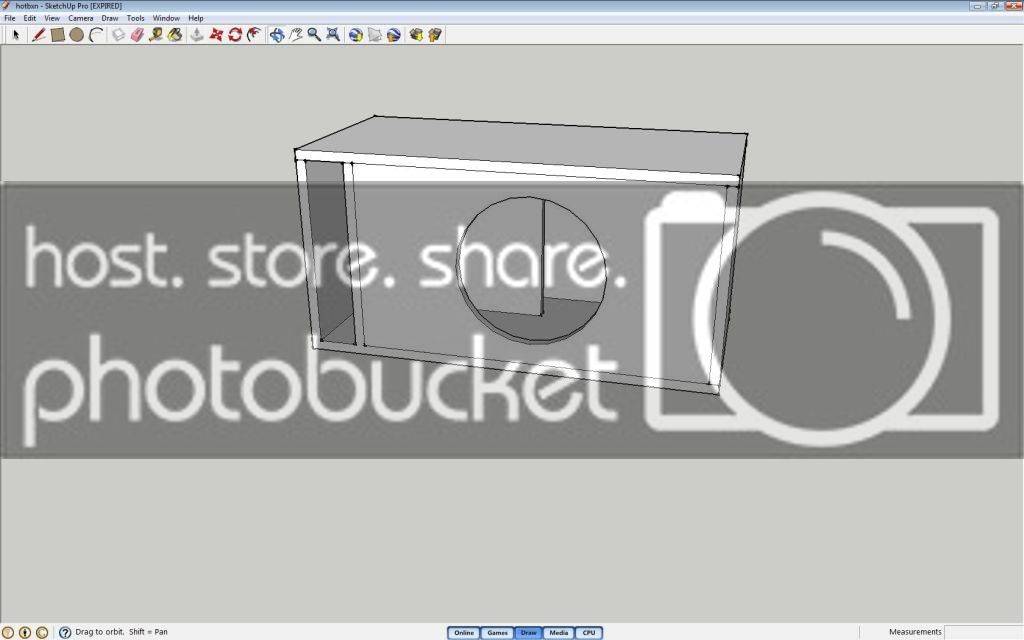
Task: Open the File menu
Action: tap(10, 18)
